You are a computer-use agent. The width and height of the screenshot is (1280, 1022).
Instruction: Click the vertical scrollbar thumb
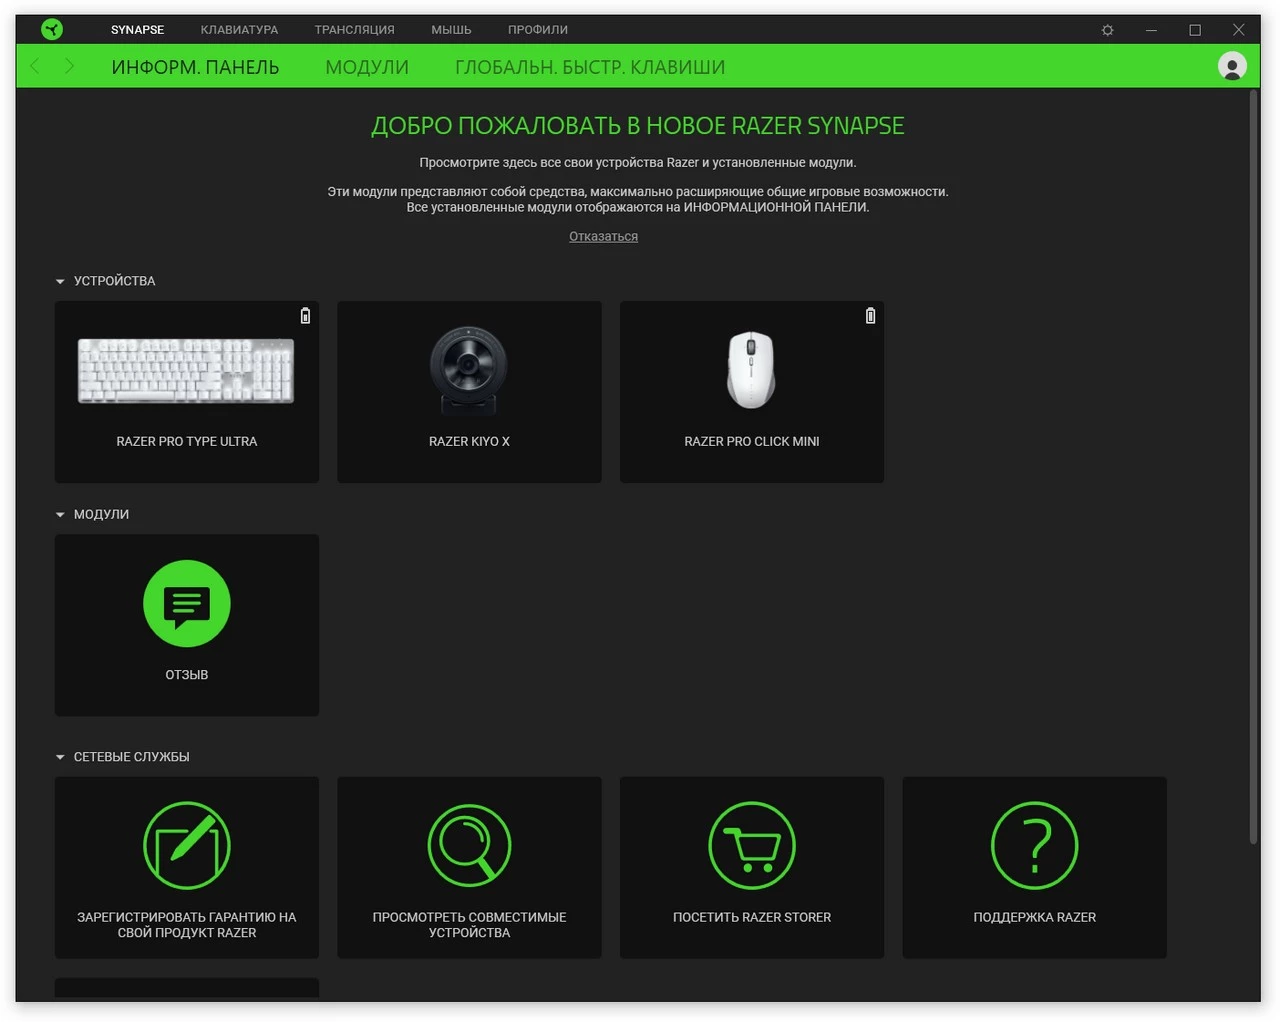tap(1253, 468)
